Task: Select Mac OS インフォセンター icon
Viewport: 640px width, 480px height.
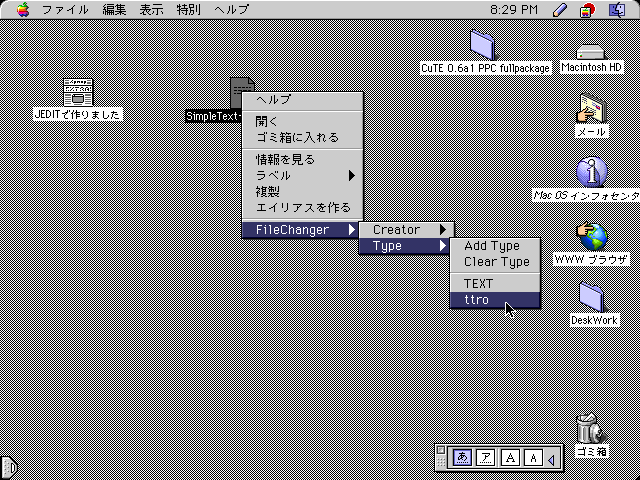Action: coord(592,172)
